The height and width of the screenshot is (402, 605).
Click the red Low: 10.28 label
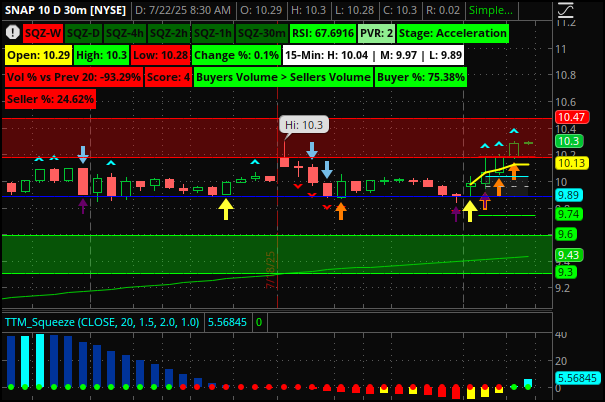(161, 55)
